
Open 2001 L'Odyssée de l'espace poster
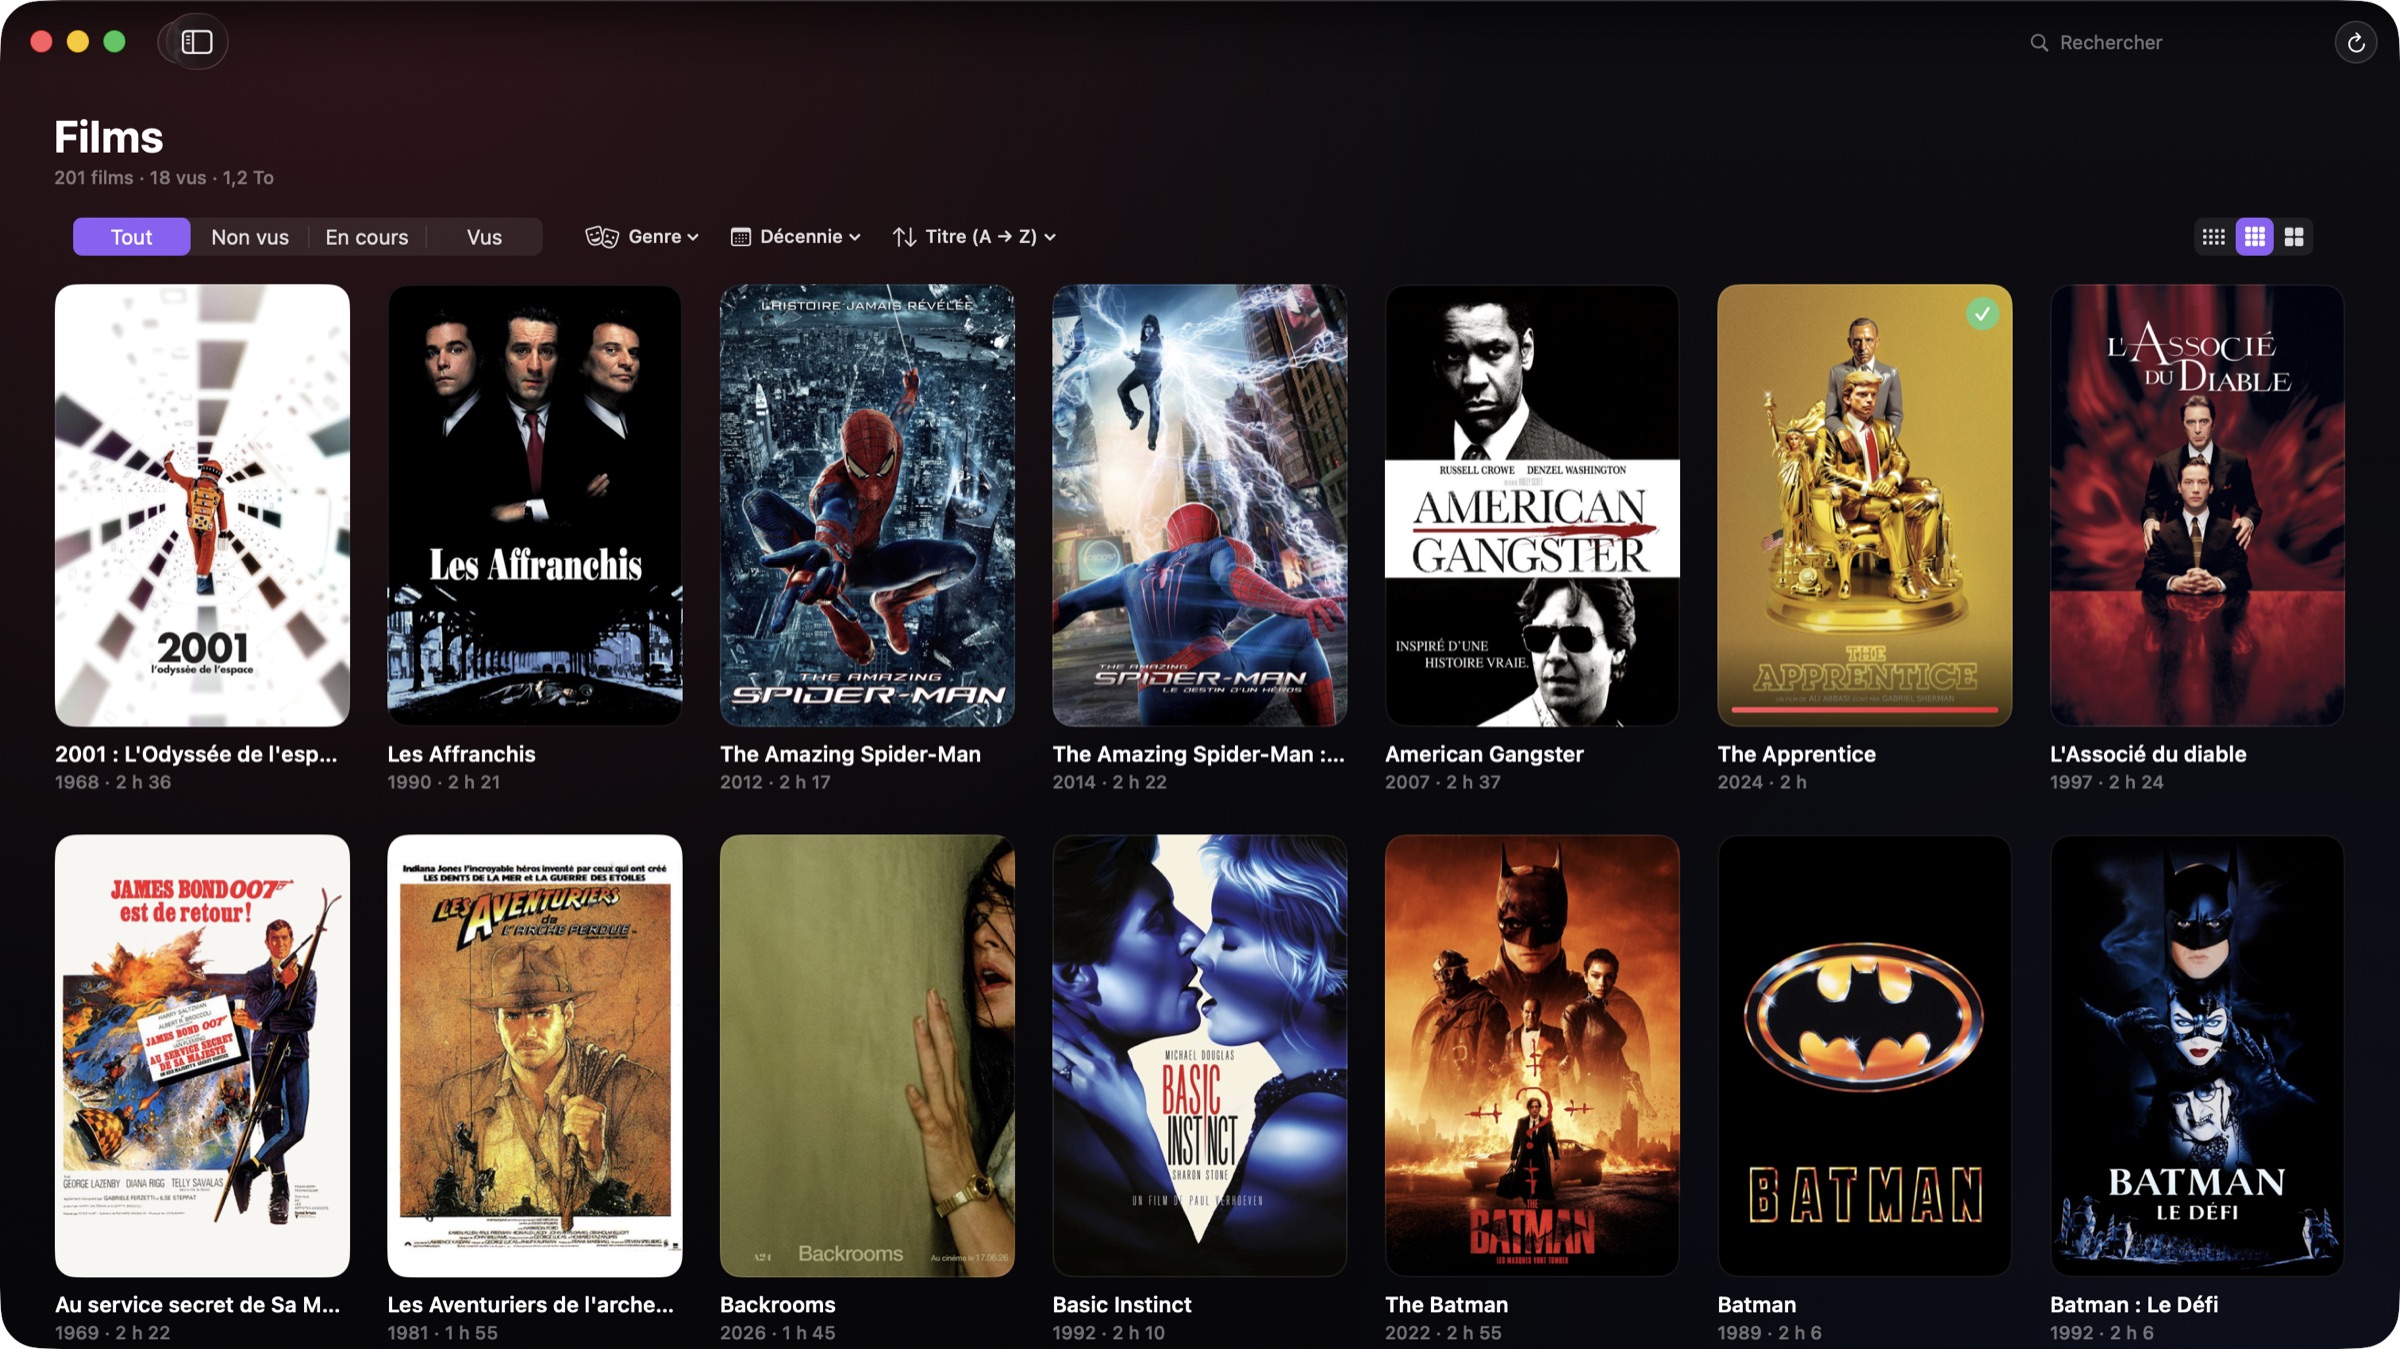click(202, 505)
